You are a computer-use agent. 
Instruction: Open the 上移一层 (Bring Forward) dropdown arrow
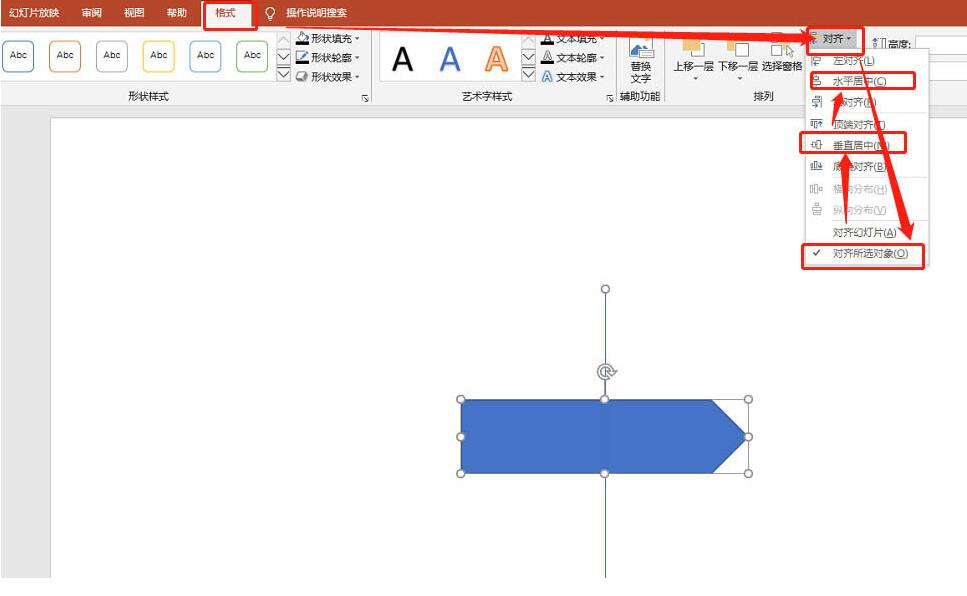pyautogui.click(x=695, y=79)
